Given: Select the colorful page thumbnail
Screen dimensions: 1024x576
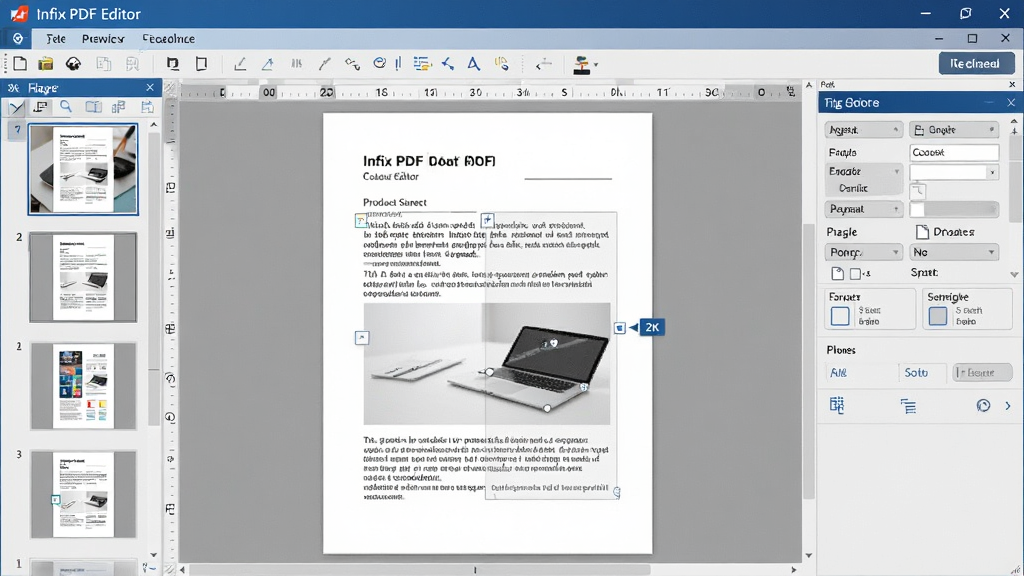Looking at the screenshot, I should click(83, 386).
